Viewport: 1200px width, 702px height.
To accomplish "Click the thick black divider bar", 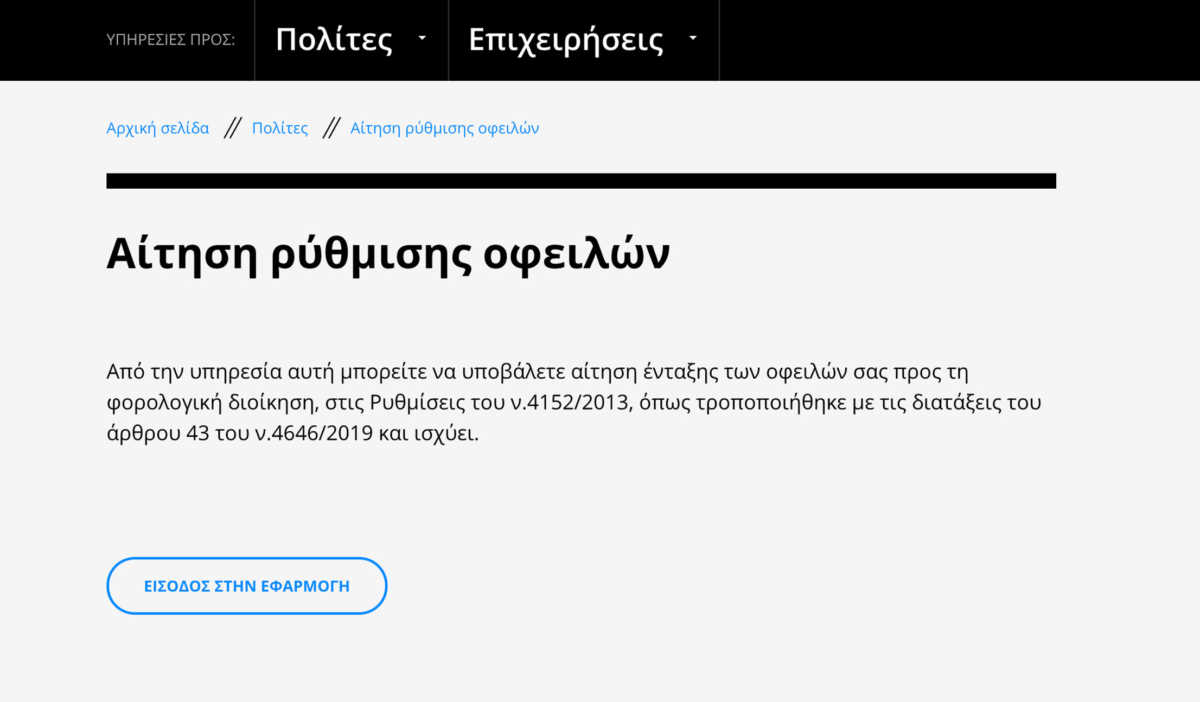I will [x=581, y=181].
